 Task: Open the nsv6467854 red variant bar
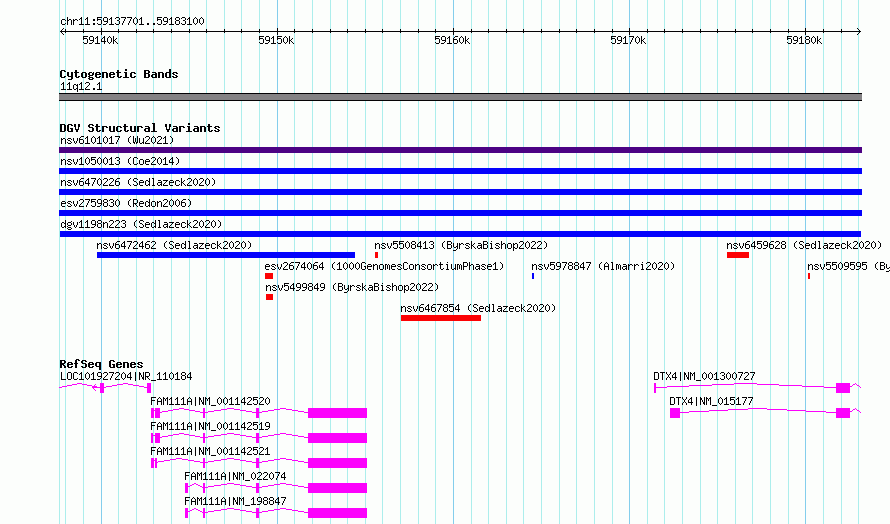click(x=441, y=318)
